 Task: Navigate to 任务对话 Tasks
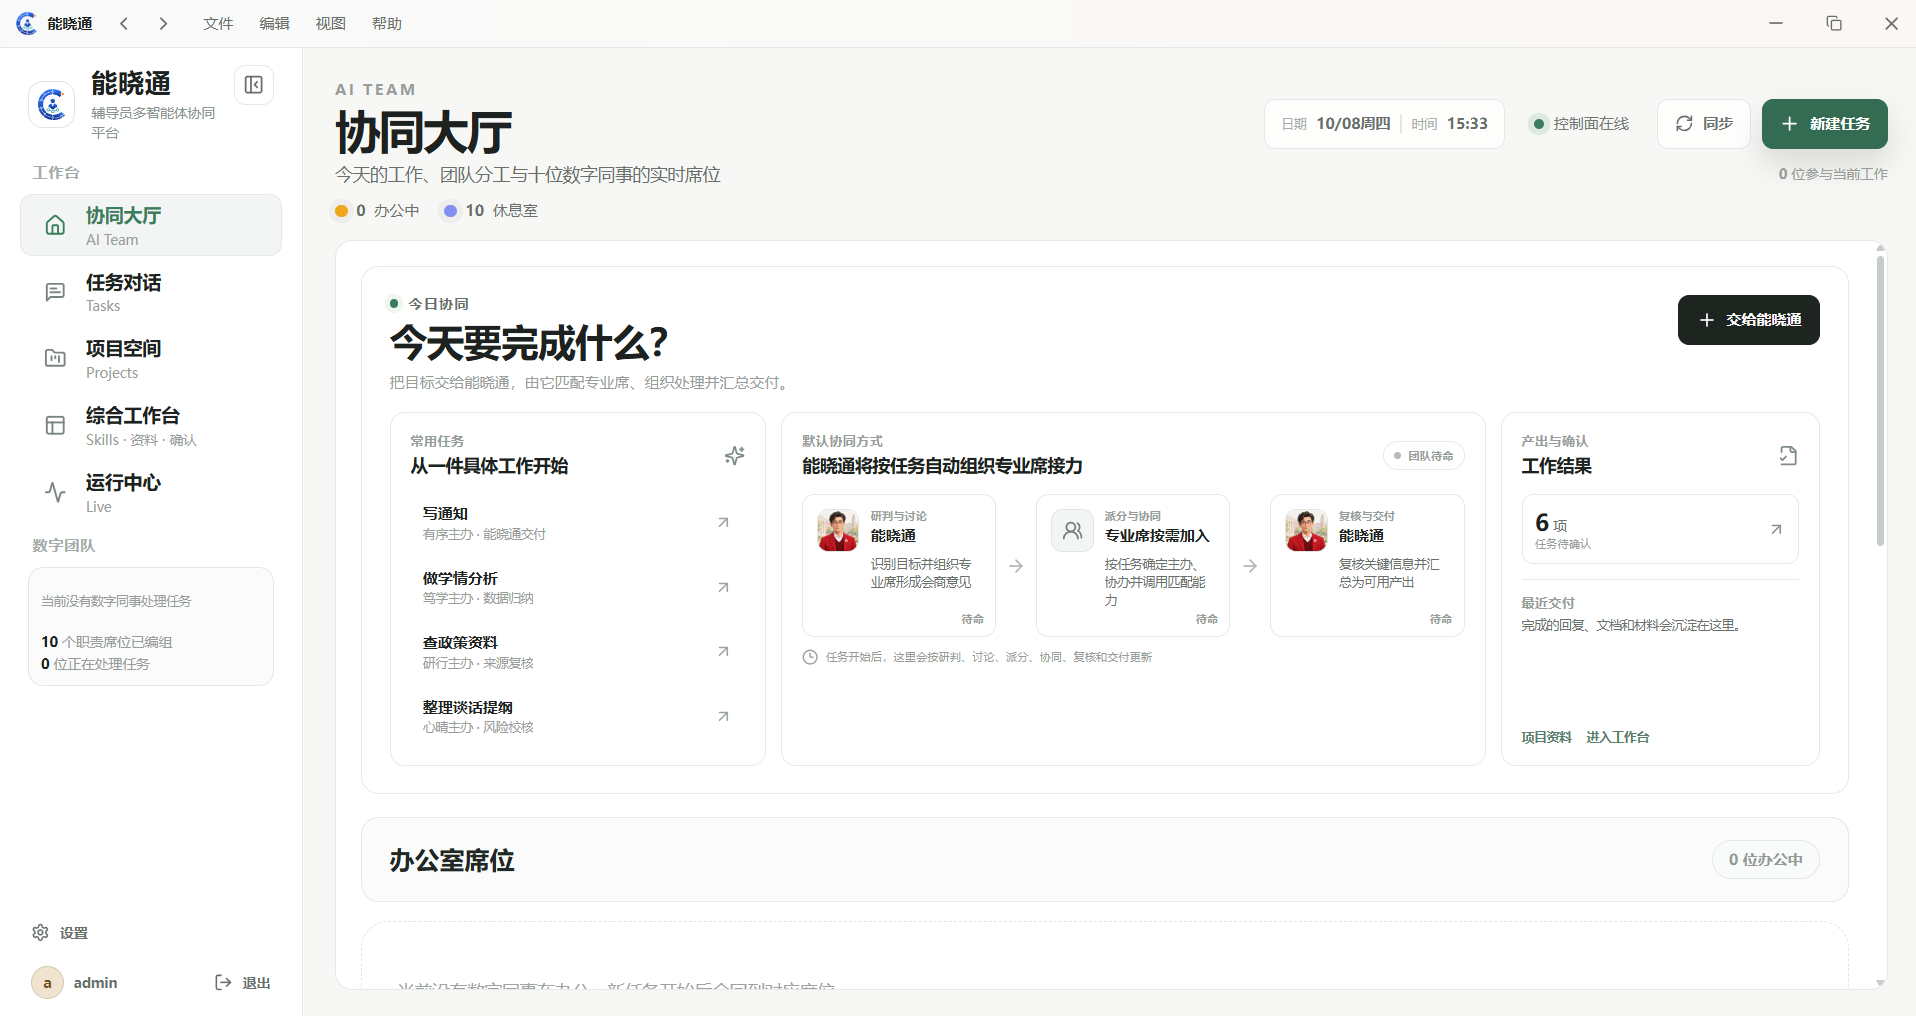click(151, 292)
